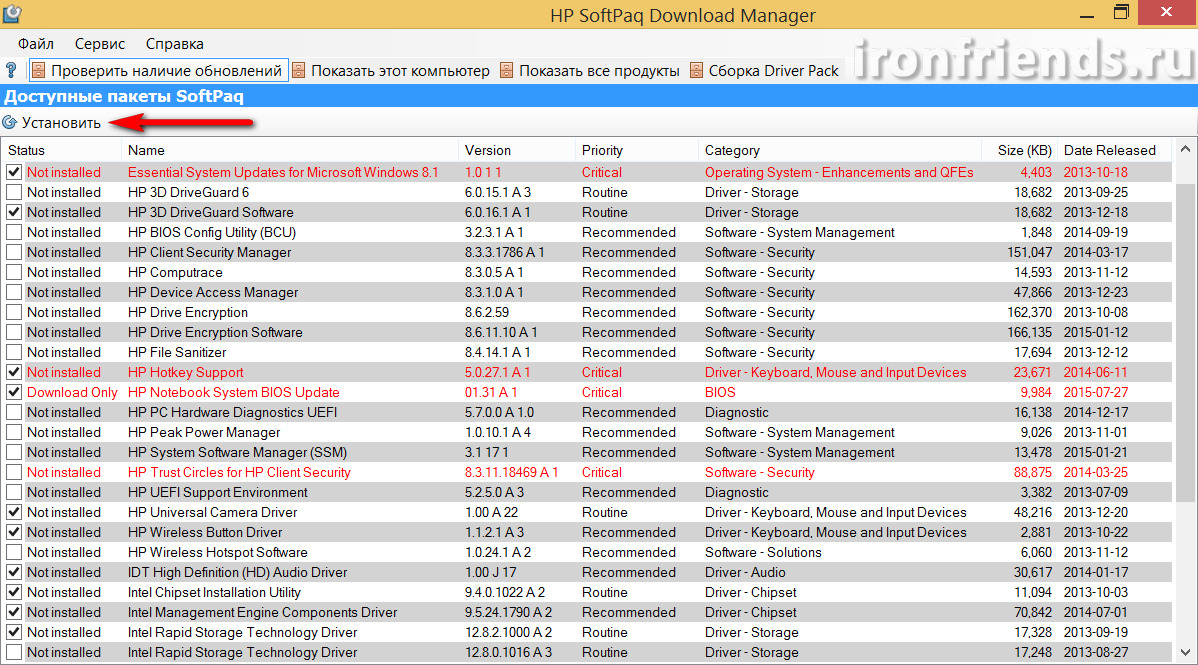Click the scrollbar up arrow
The width and height of the screenshot is (1198, 665).
click(1186, 150)
